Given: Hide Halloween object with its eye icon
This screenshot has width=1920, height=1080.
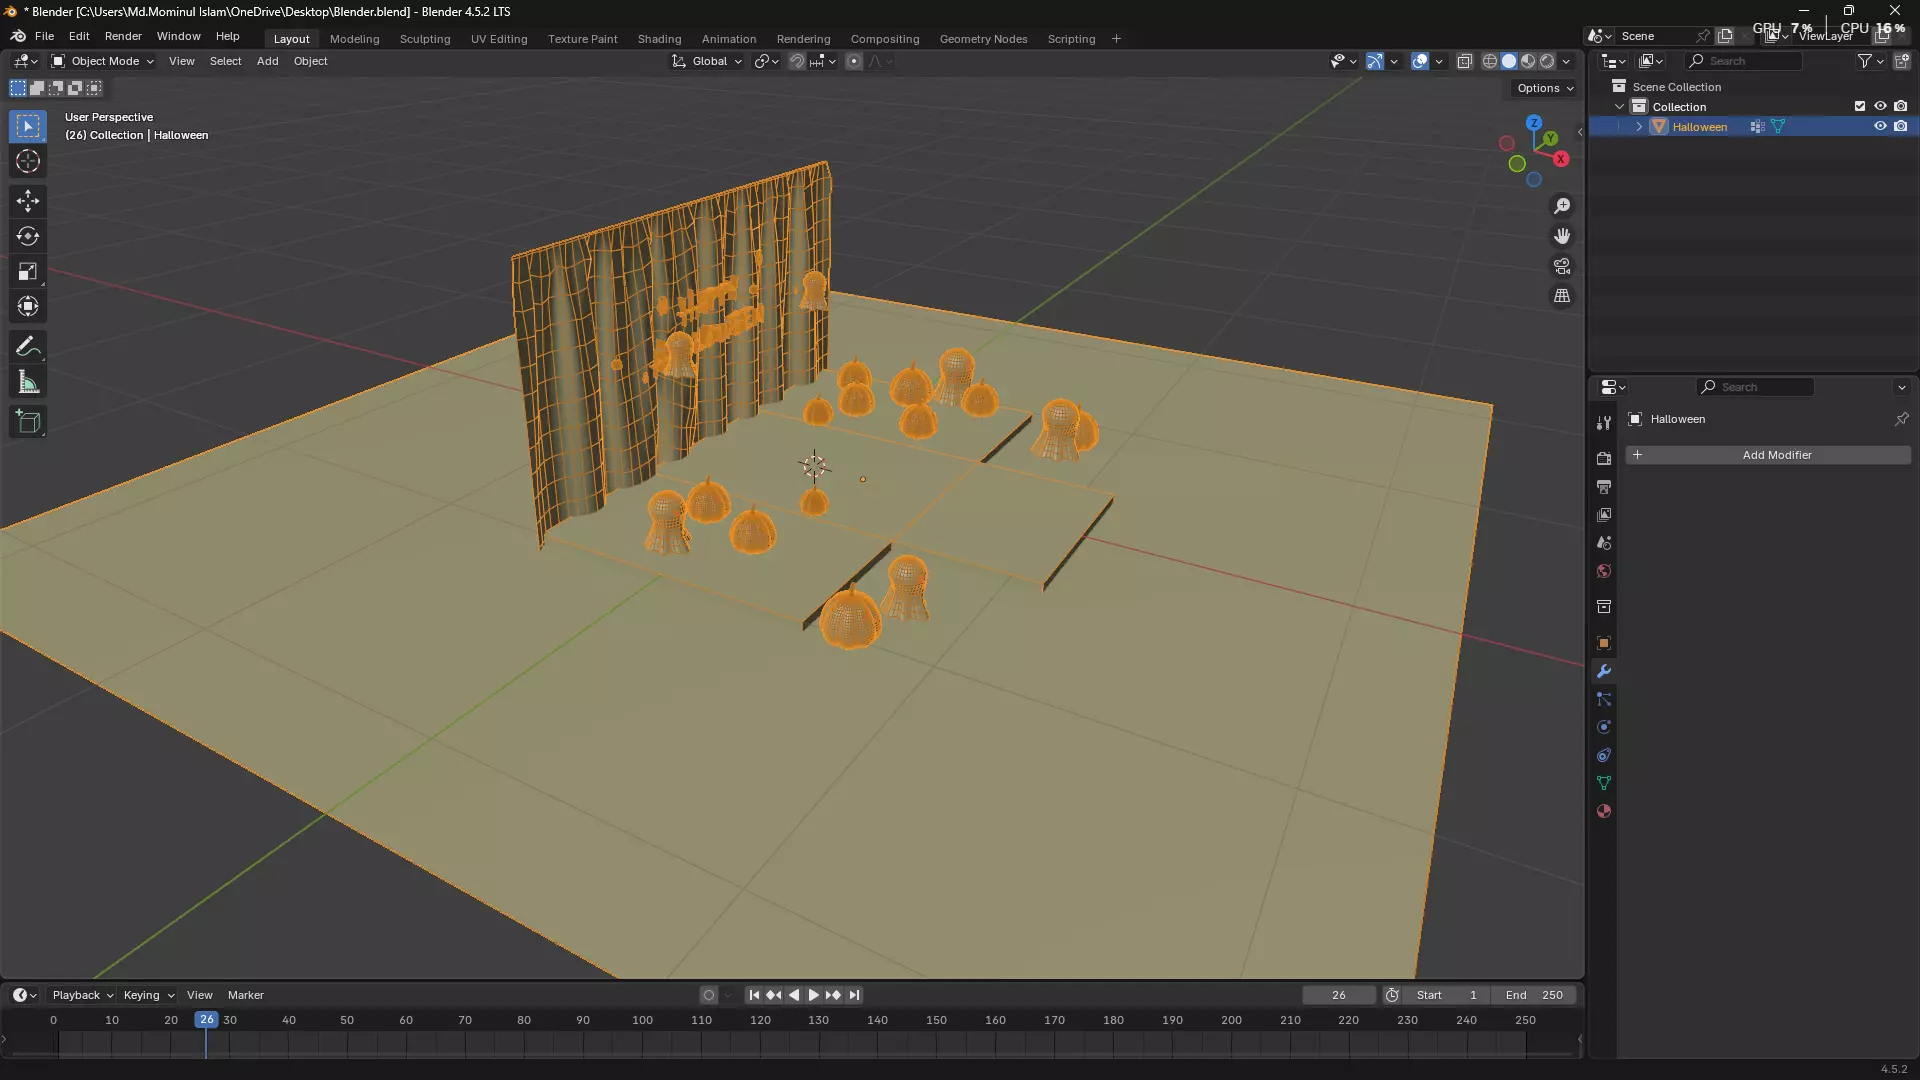Looking at the screenshot, I should (1880, 126).
